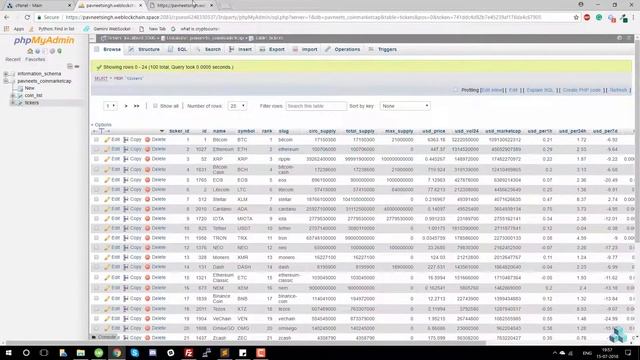Go to next page of rows
The width and height of the screenshot is (640, 360).
coord(126,106)
